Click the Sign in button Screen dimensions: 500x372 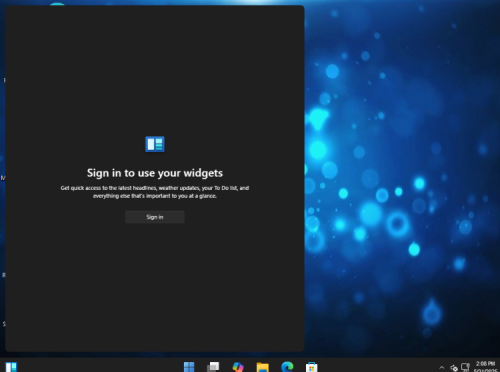(x=155, y=217)
